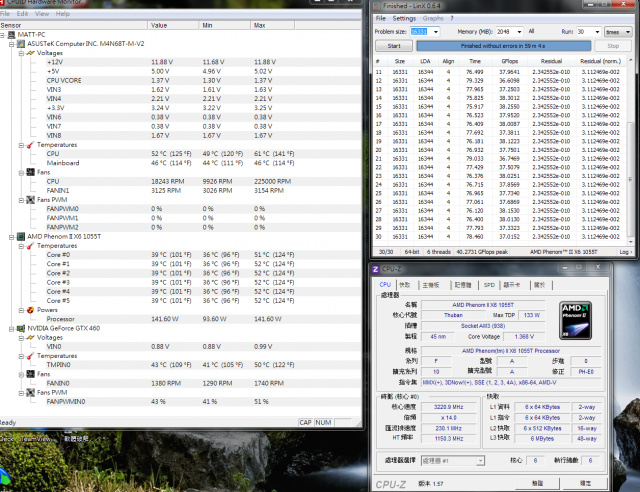Select the FANPWMIN0 row
640x492 pixels.
[180, 402]
